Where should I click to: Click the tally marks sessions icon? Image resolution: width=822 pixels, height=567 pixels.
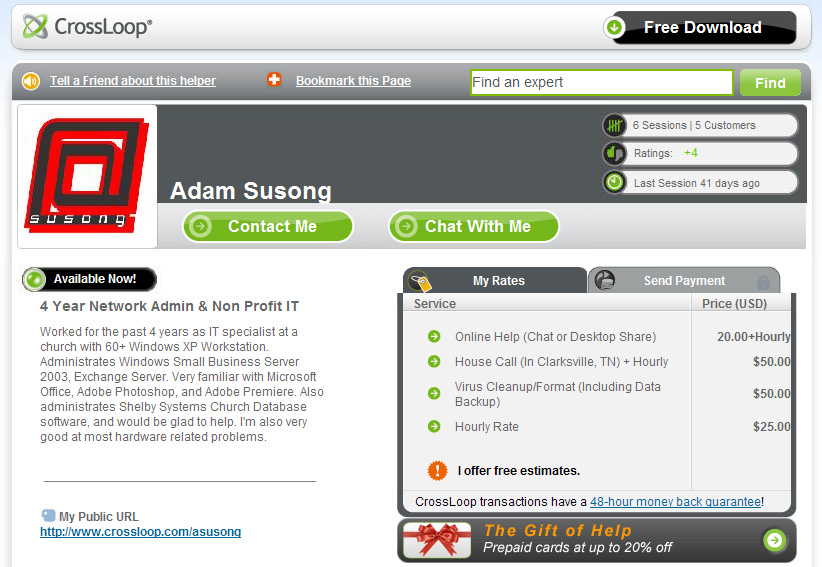click(x=614, y=125)
